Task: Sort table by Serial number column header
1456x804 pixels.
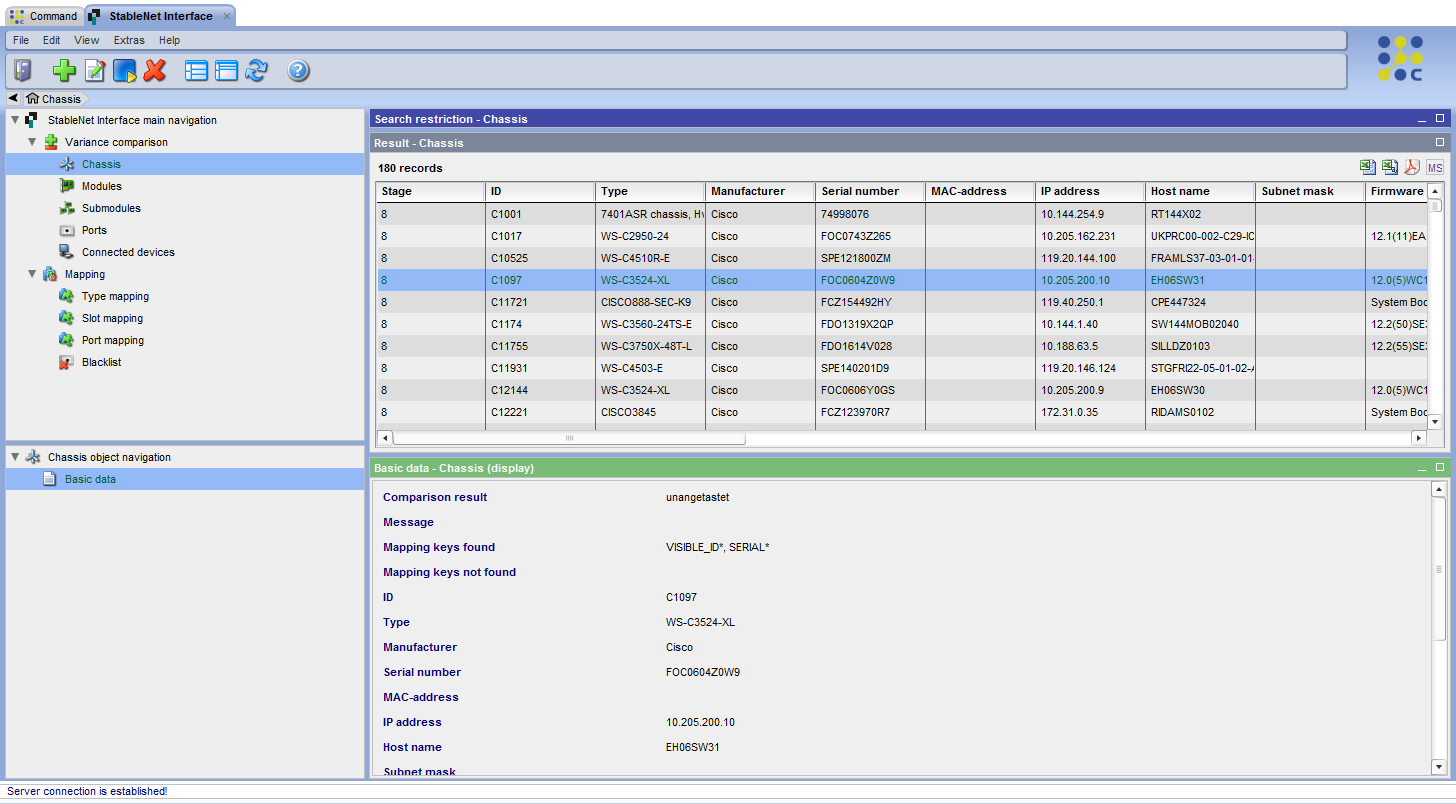Action: tap(860, 191)
